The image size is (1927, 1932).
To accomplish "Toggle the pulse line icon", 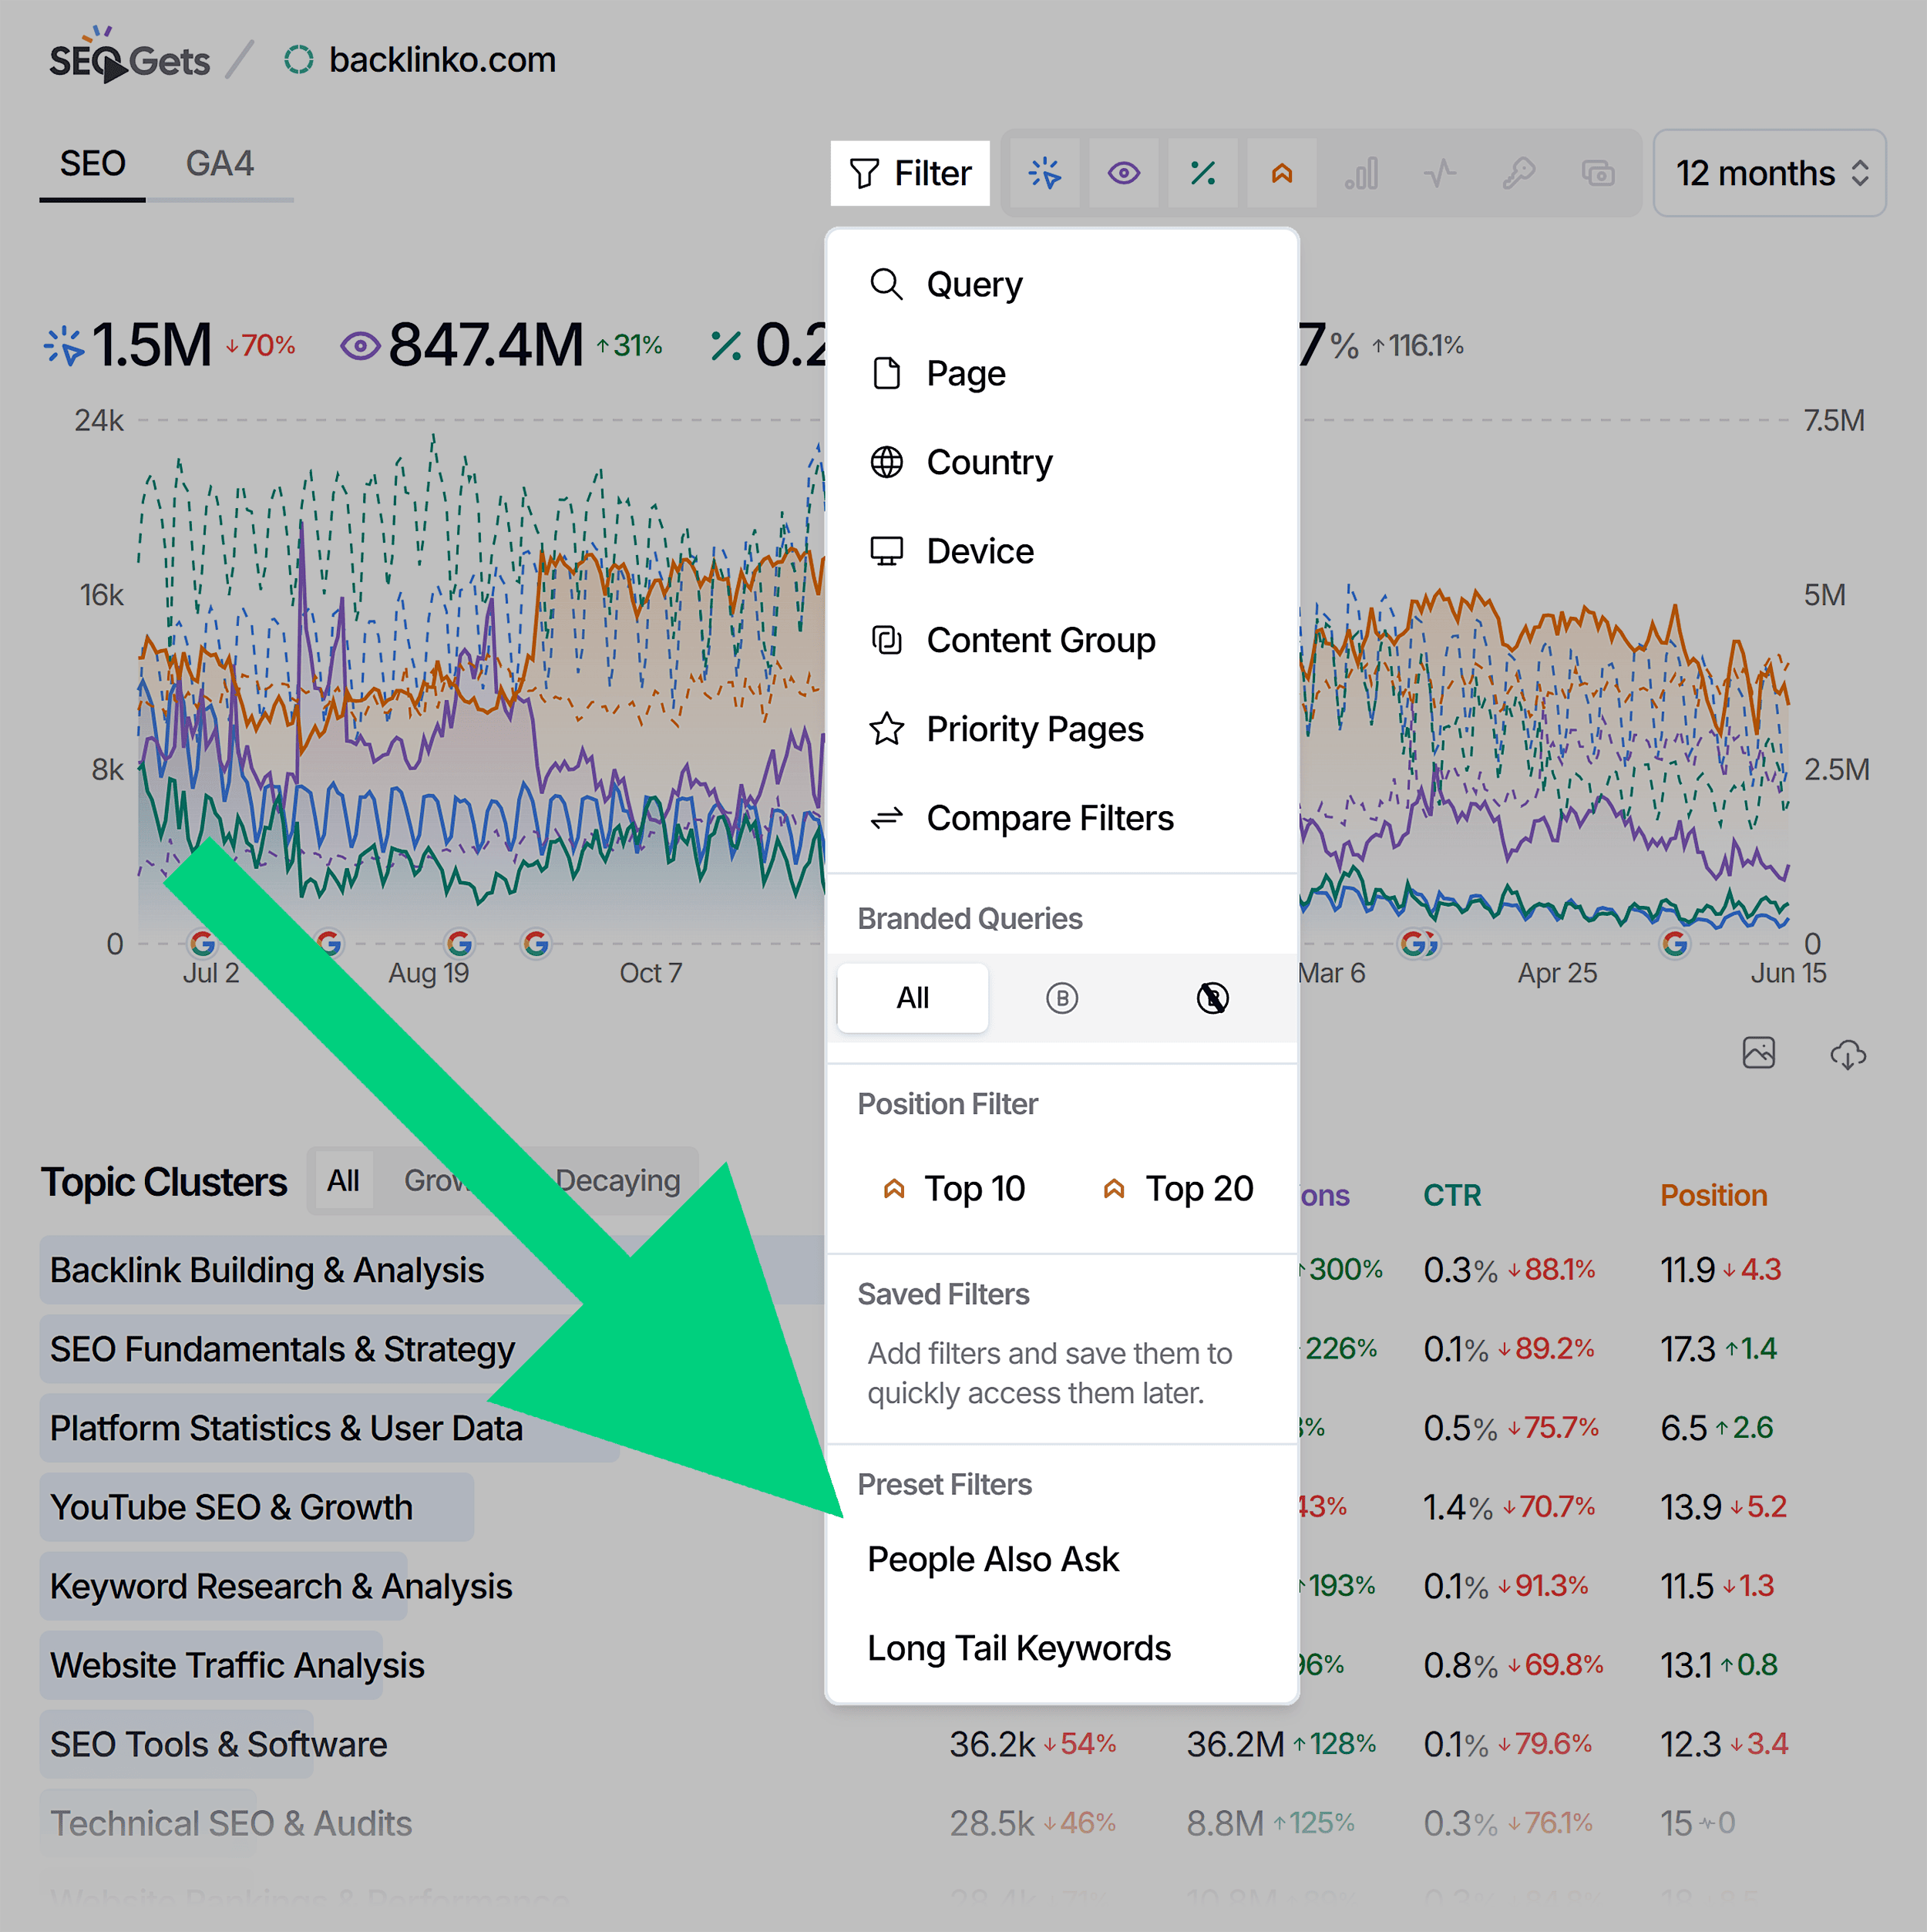I will click(x=1440, y=174).
